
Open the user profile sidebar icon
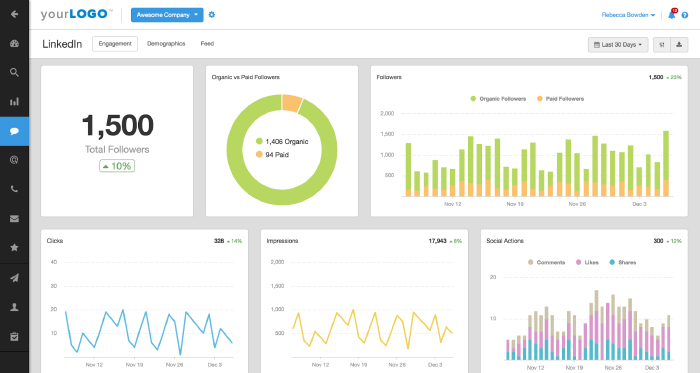14,307
